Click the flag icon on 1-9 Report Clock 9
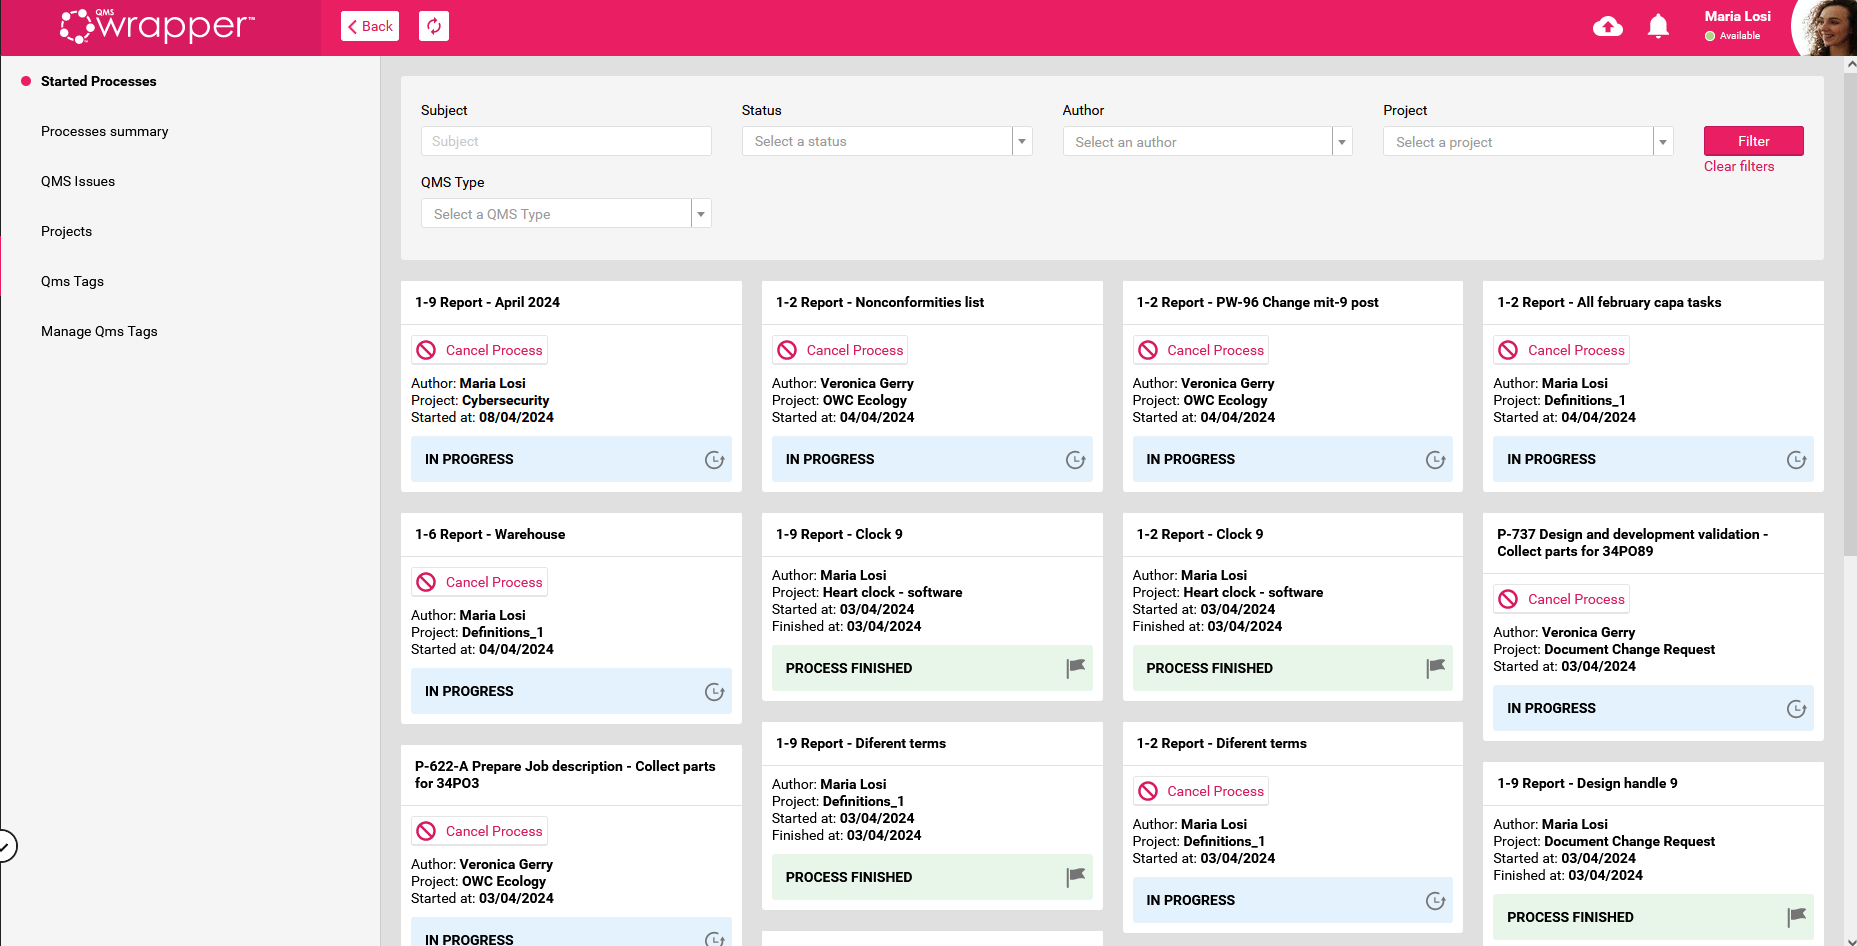The image size is (1857, 946). click(1075, 668)
